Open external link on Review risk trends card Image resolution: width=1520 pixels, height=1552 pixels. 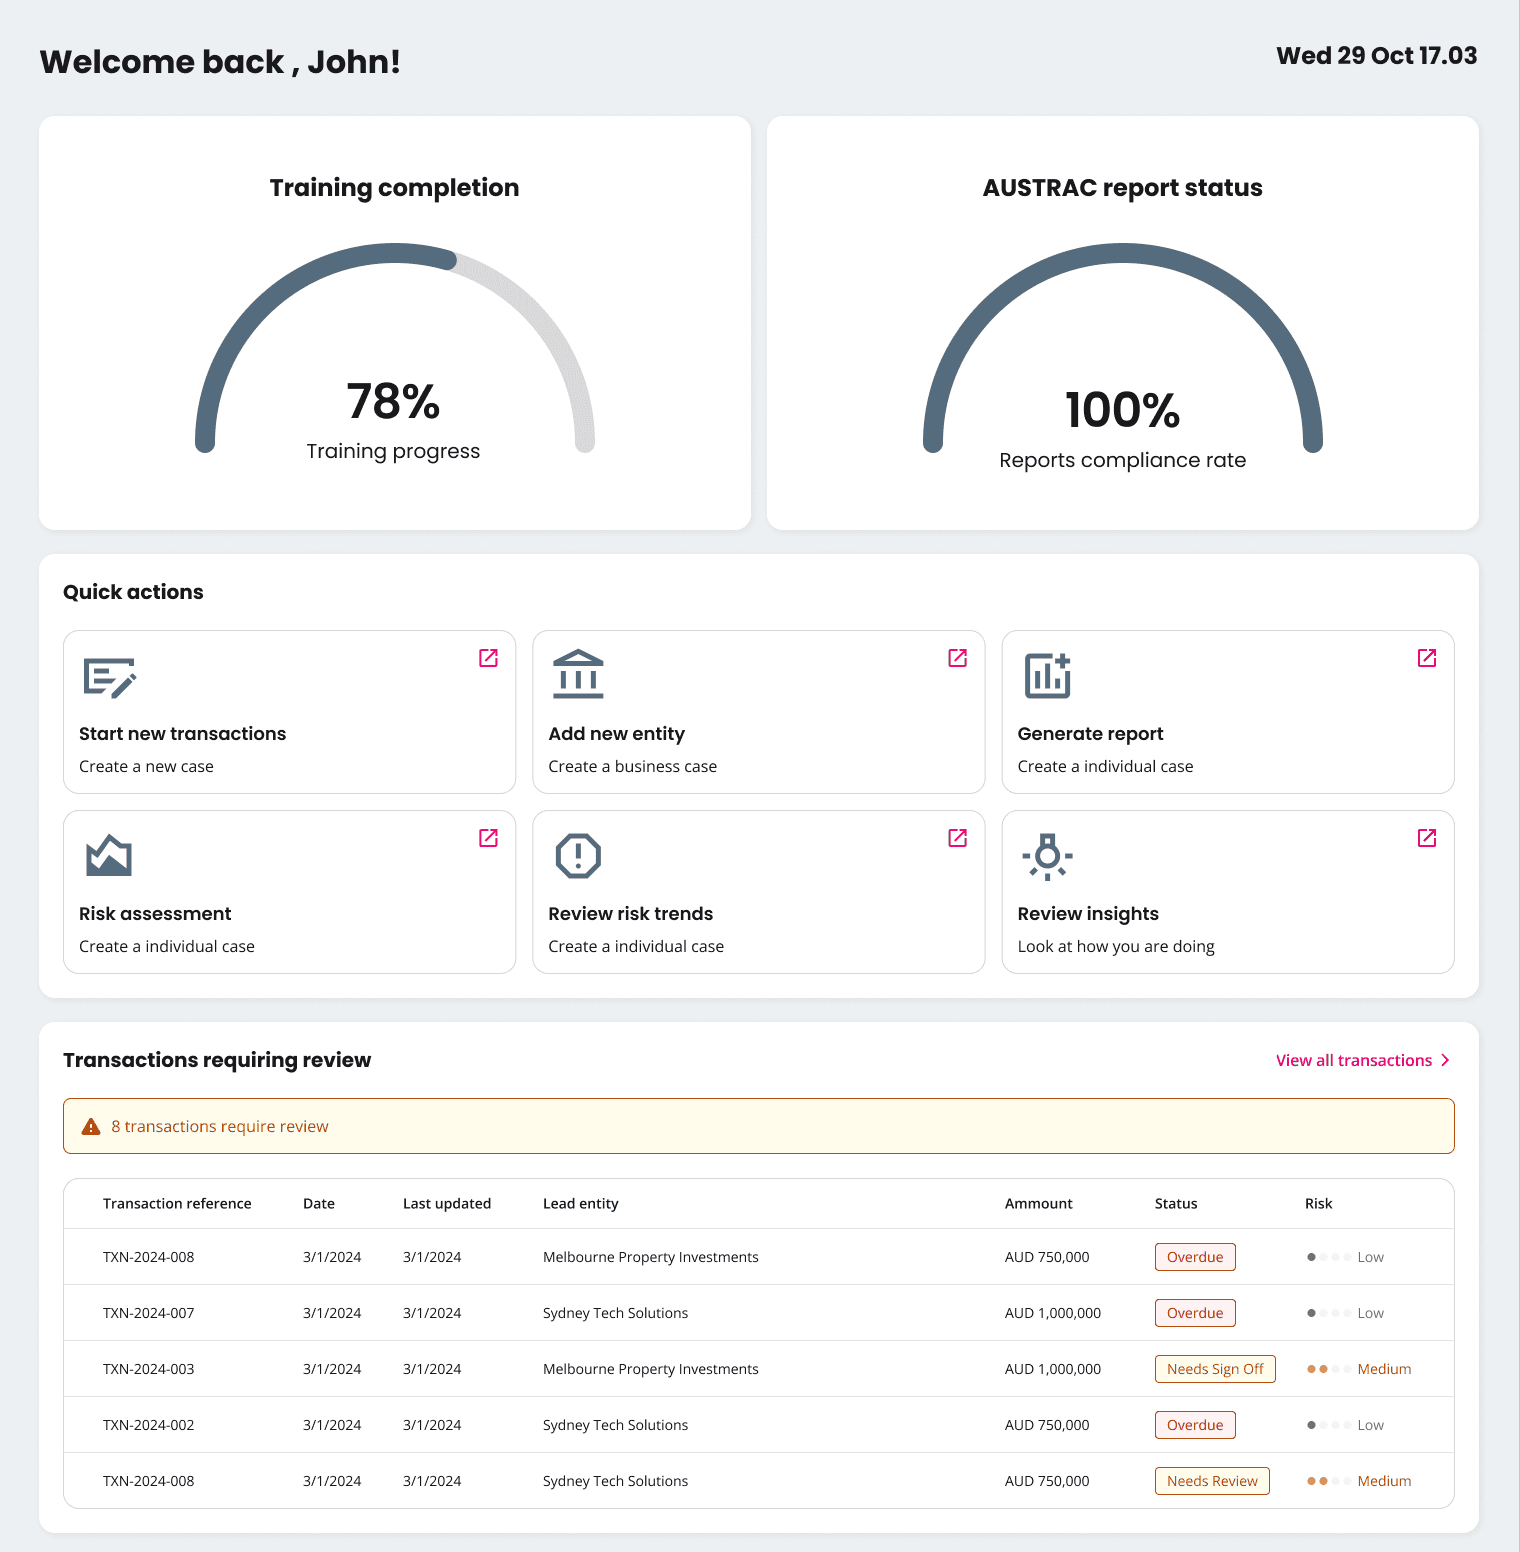pyautogui.click(x=957, y=838)
